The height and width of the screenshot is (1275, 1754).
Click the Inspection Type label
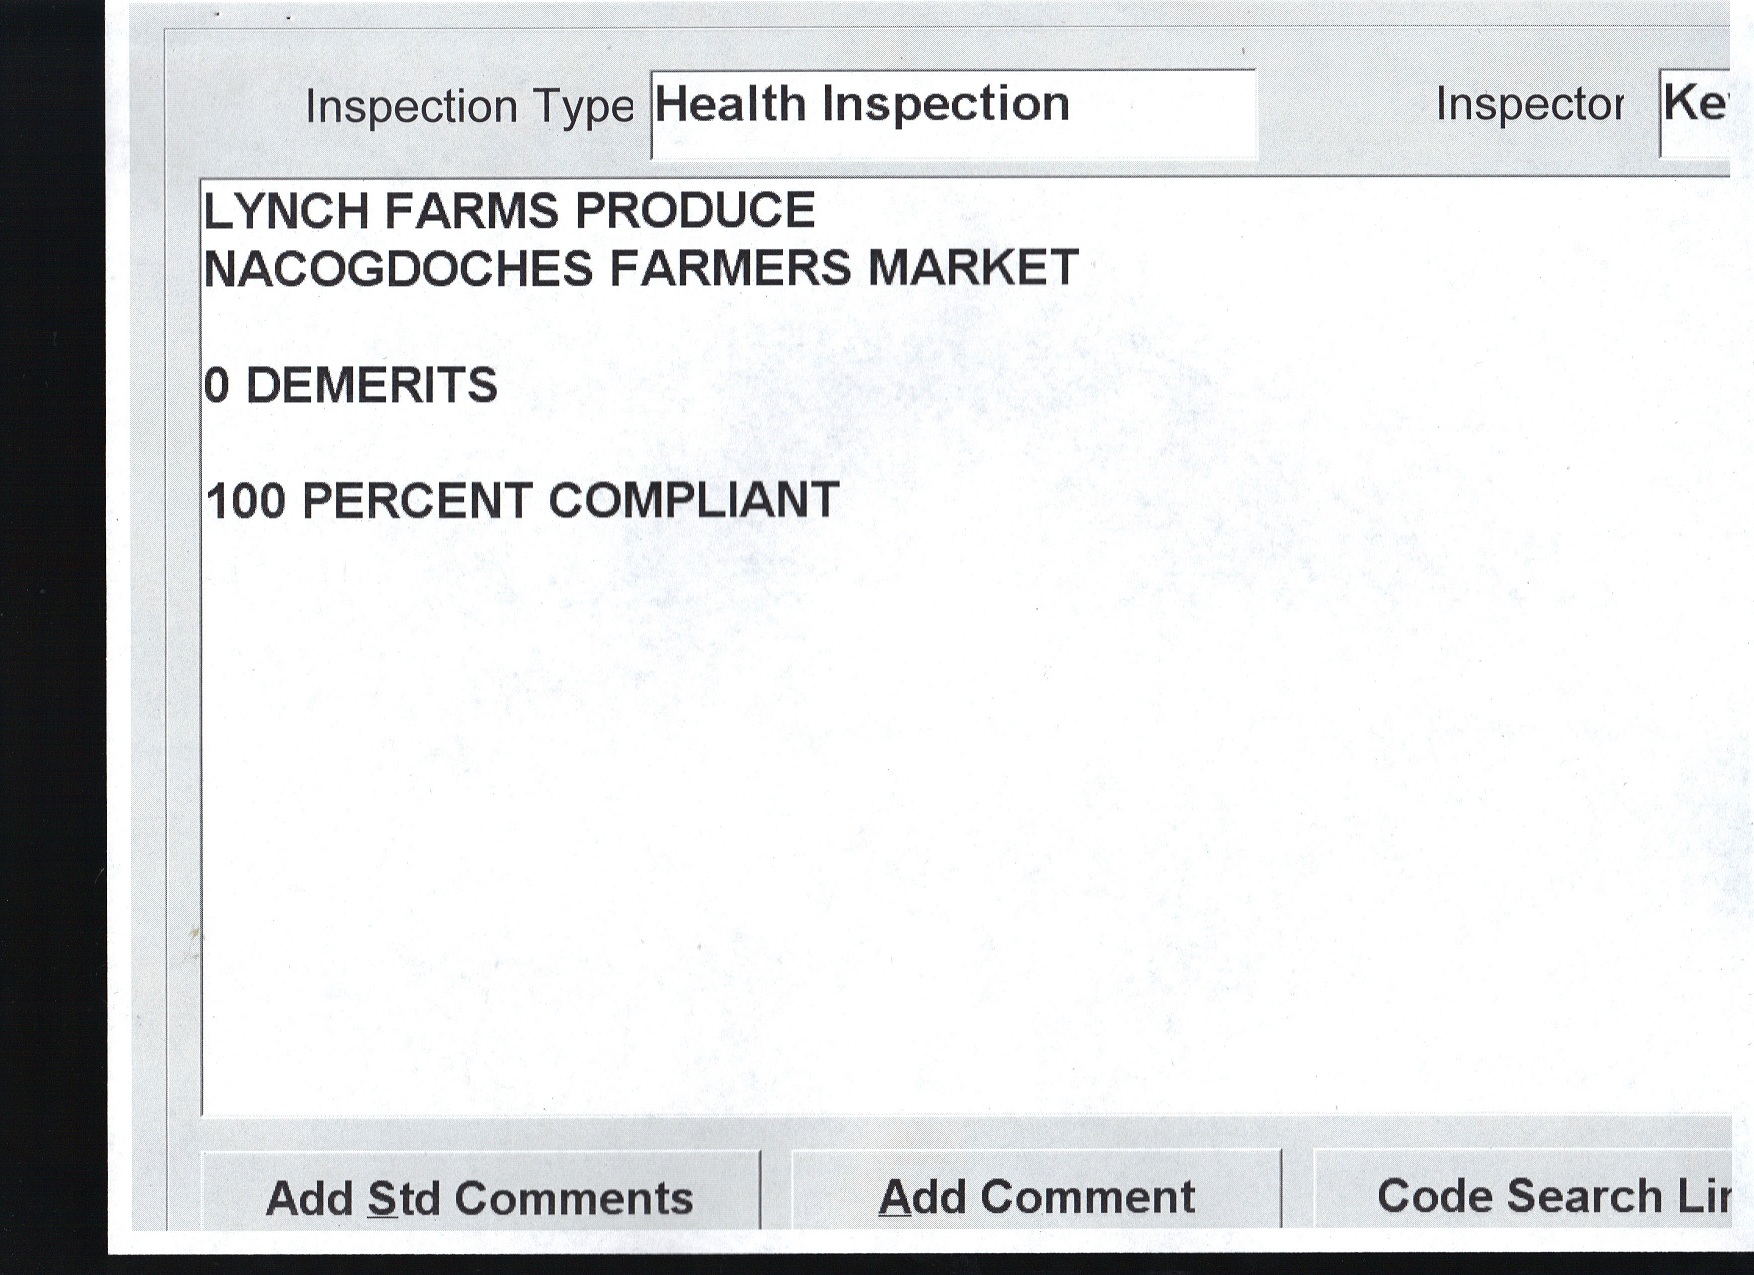[469, 106]
